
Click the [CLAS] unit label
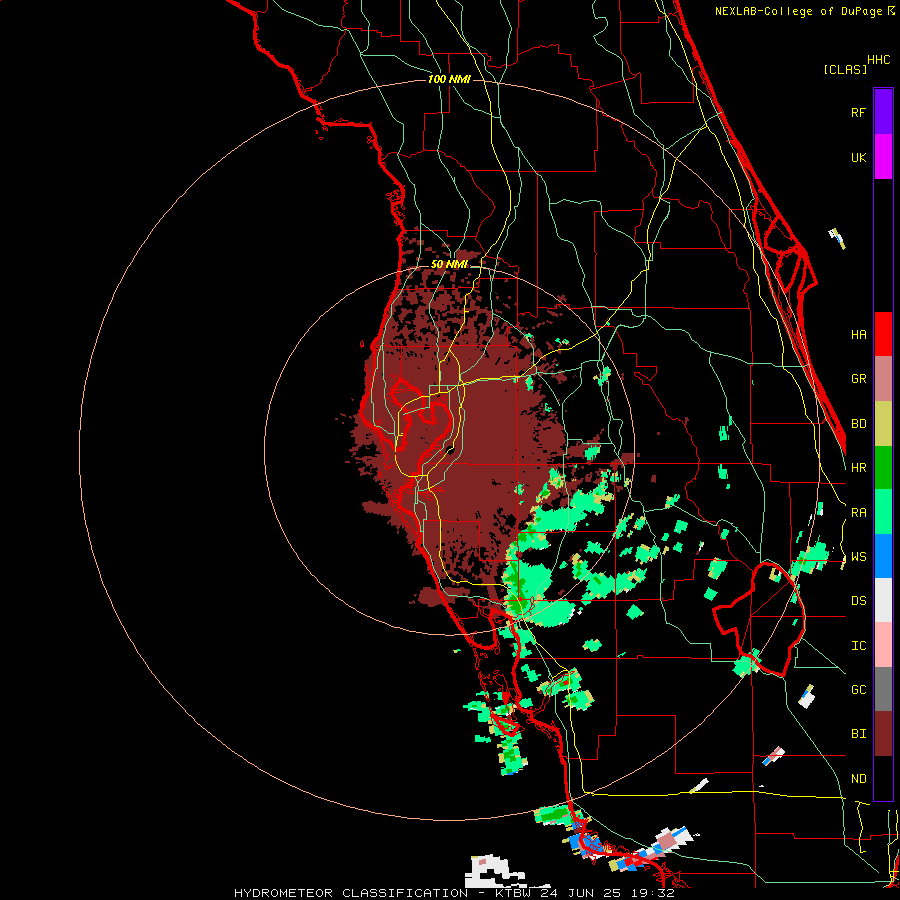845,70
